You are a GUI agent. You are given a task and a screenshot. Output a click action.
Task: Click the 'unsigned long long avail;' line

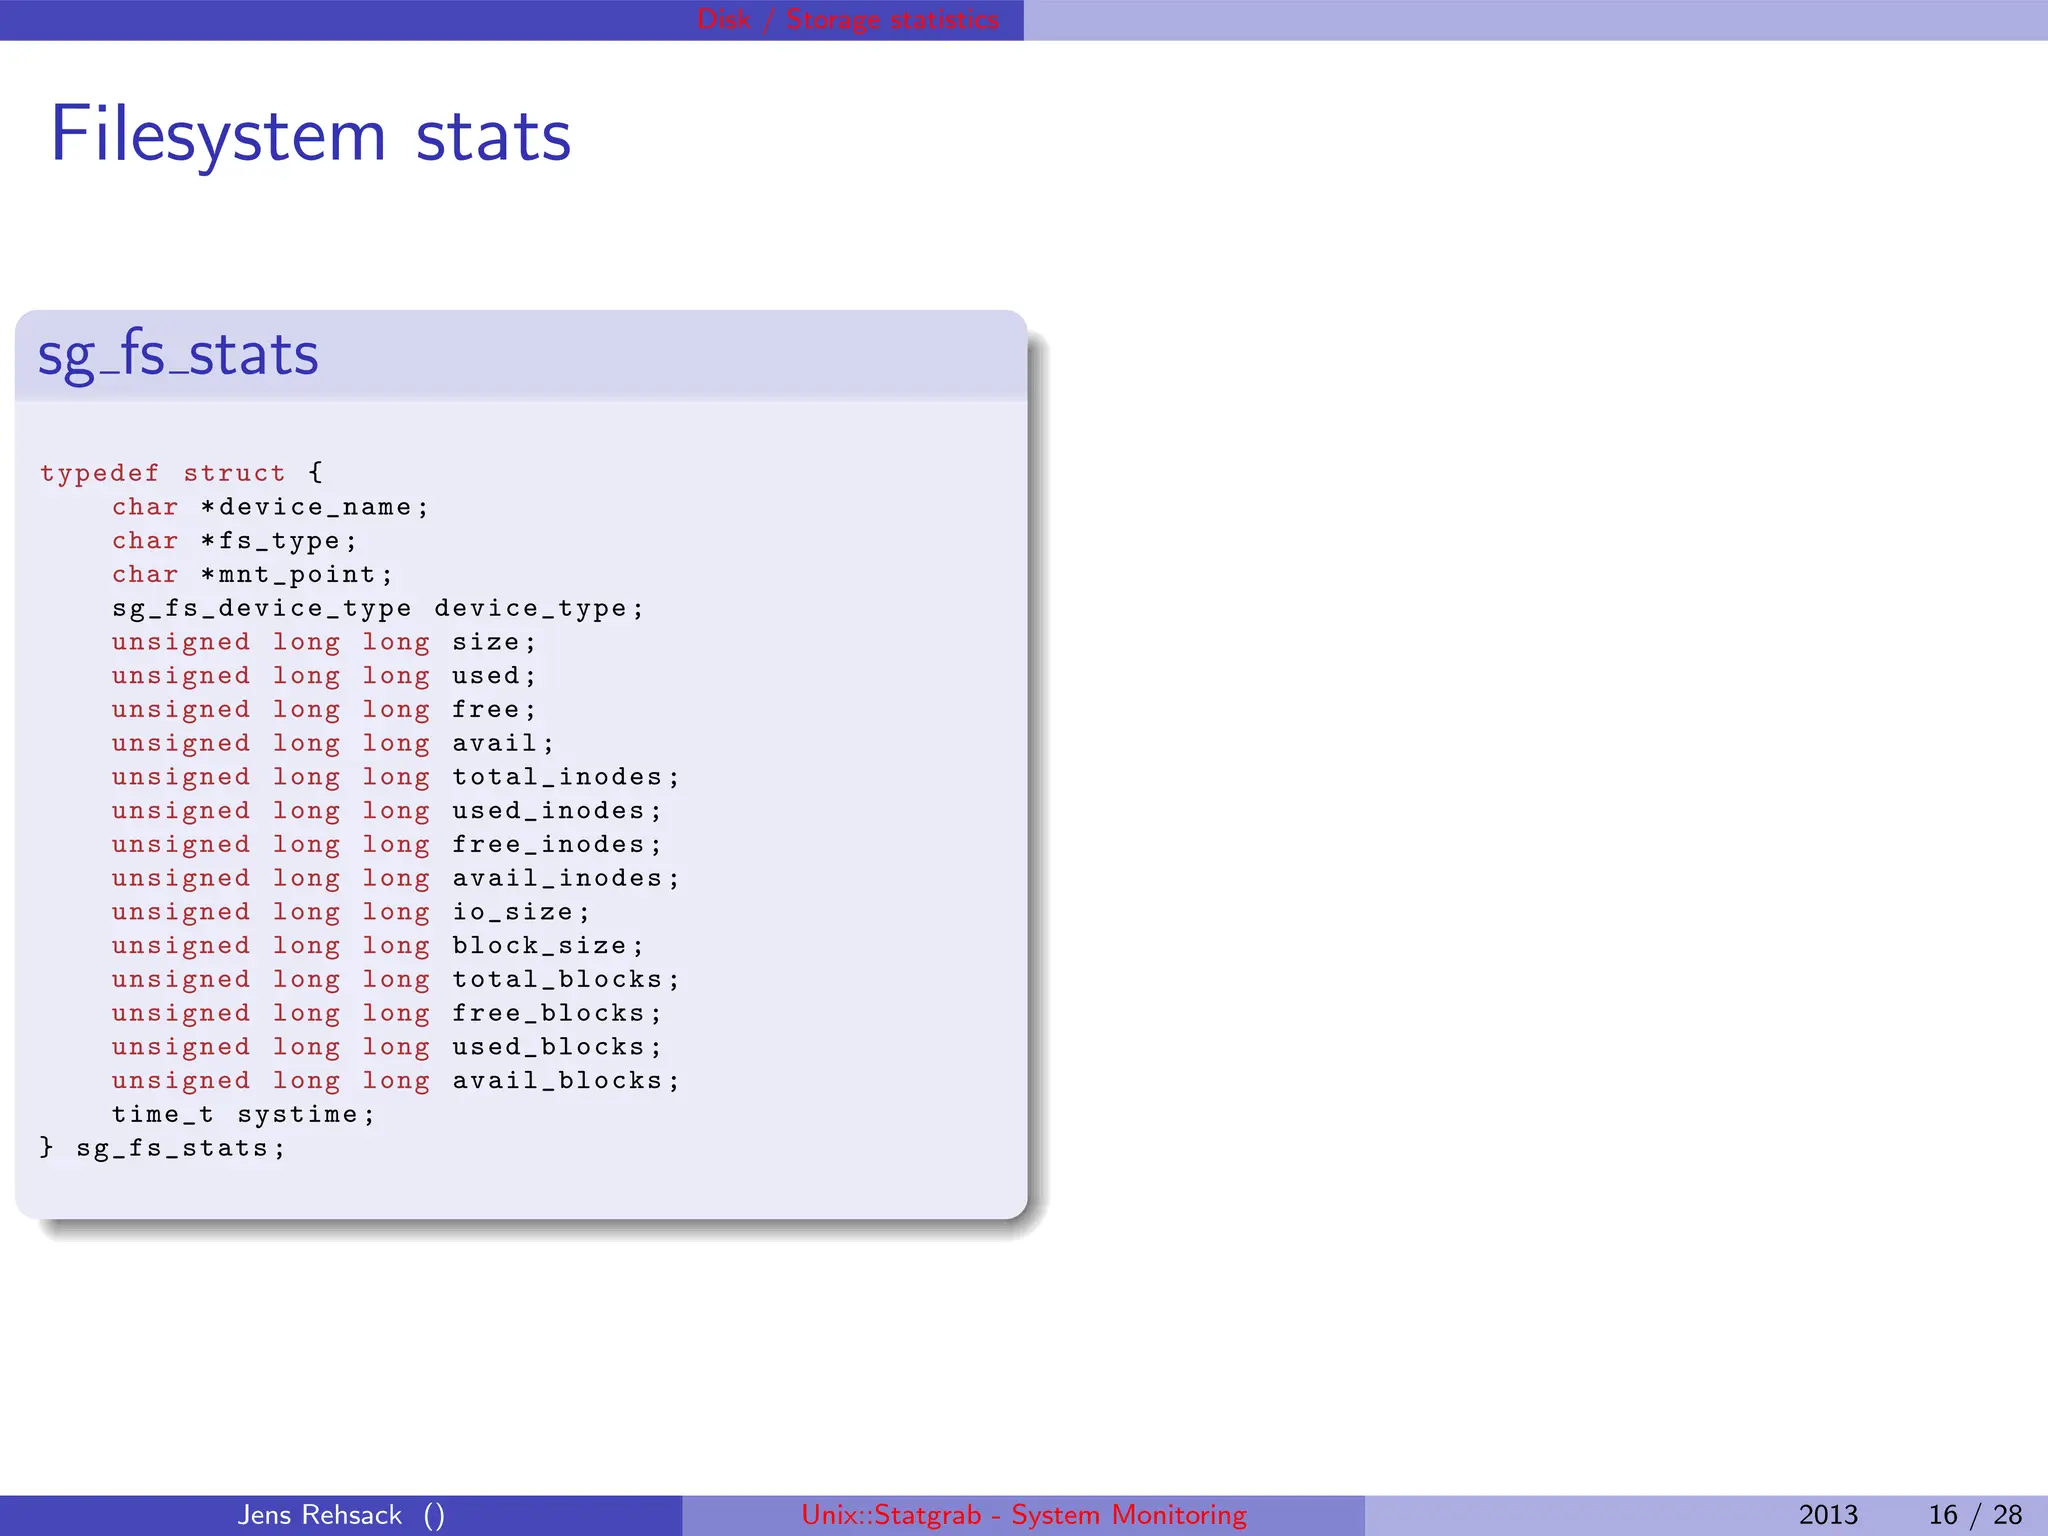[x=333, y=743]
